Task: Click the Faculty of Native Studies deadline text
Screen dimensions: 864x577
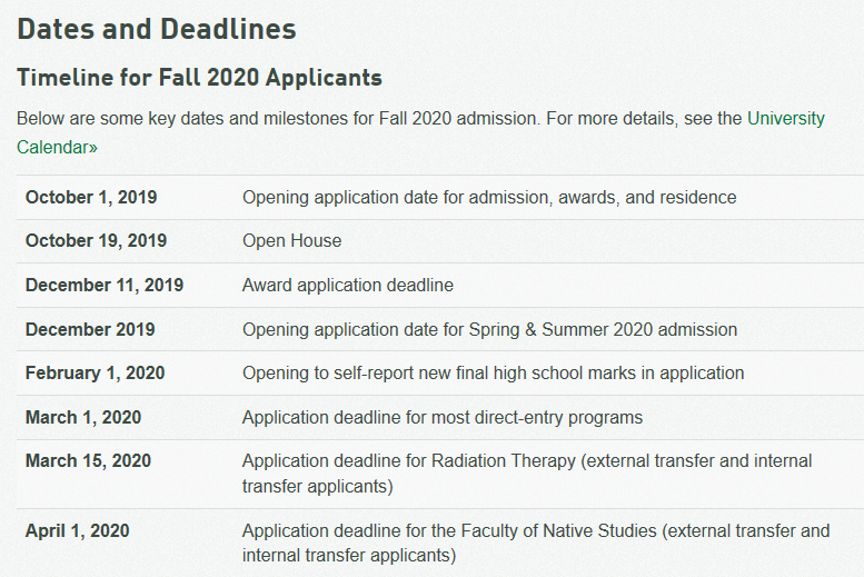Action: pos(536,543)
